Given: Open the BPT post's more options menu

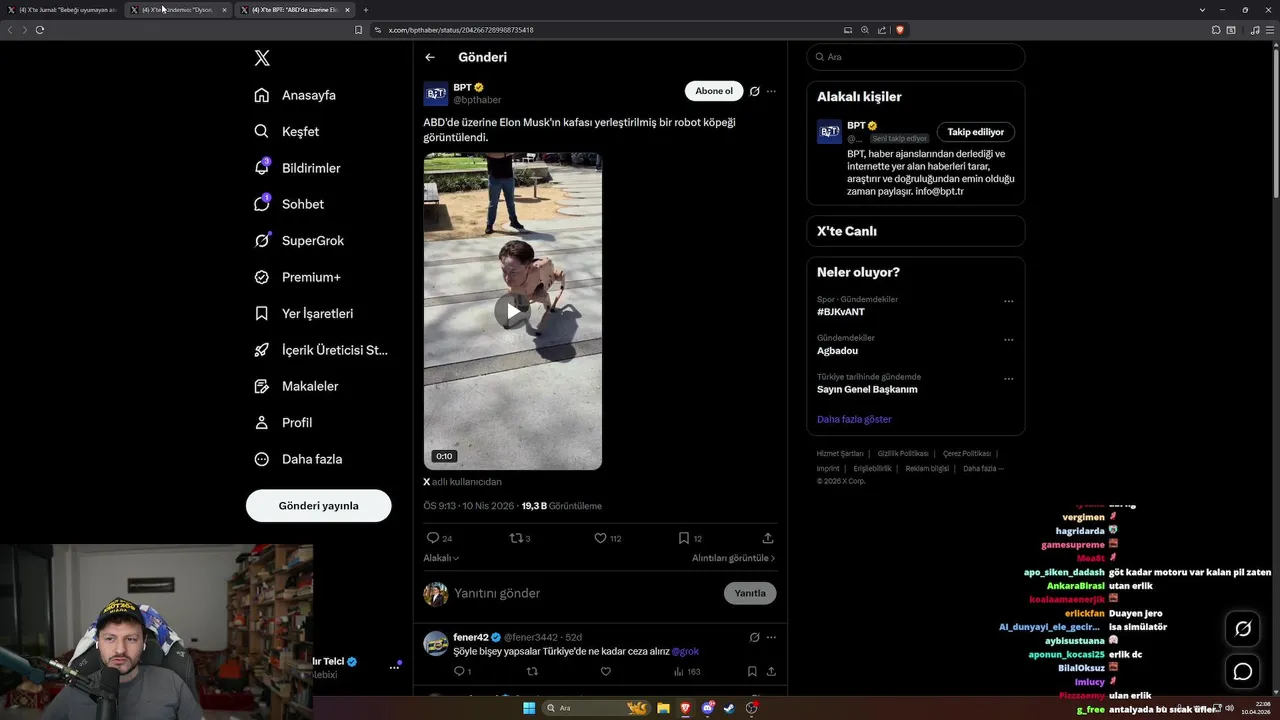Looking at the screenshot, I should pyautogui.click(x=771, y=91).
